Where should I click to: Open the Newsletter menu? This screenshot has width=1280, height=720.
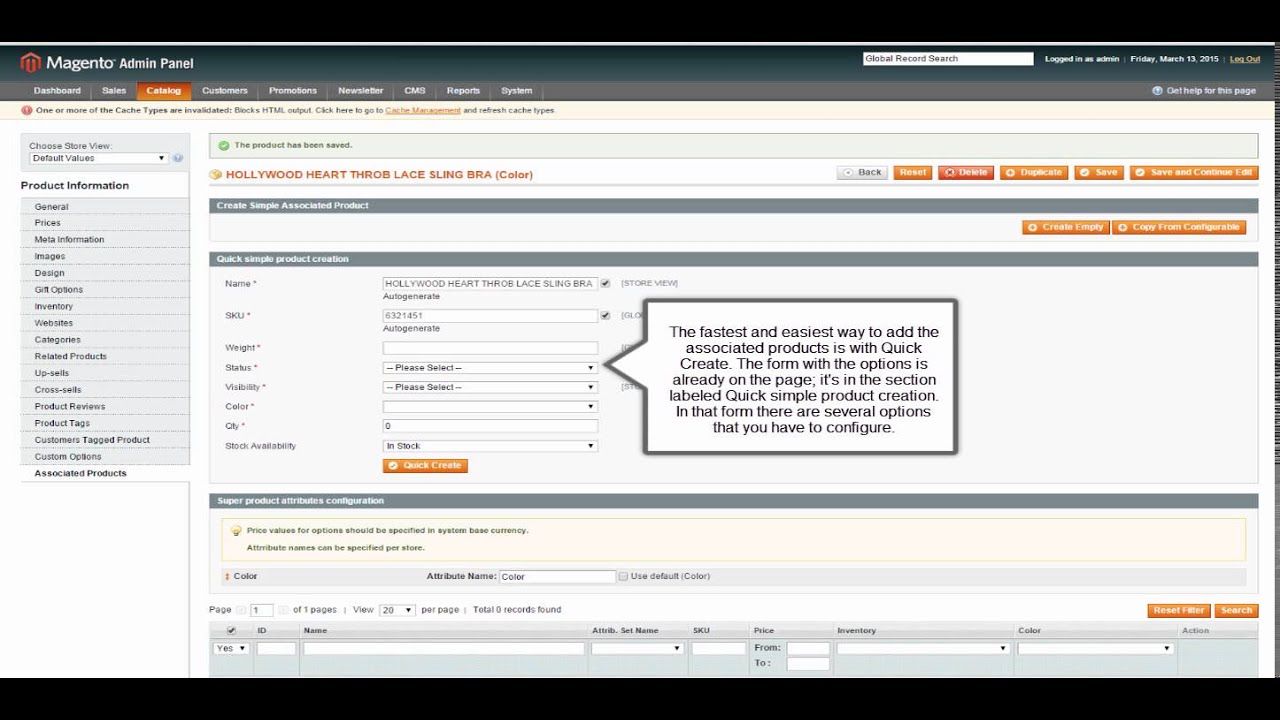pos(361,91)
